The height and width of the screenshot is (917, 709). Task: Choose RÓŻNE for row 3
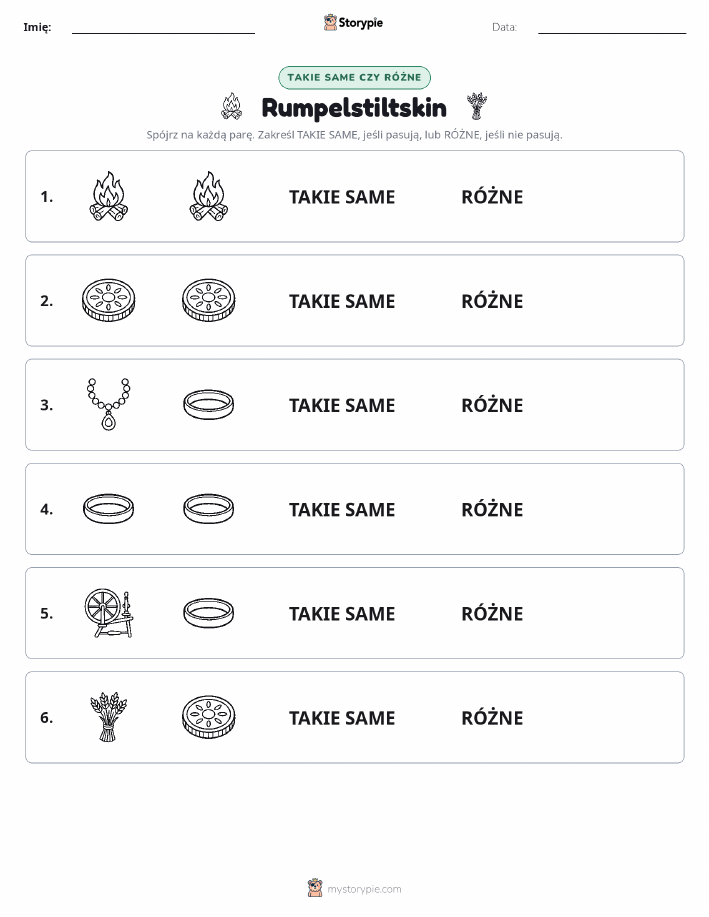click(493, 405)
